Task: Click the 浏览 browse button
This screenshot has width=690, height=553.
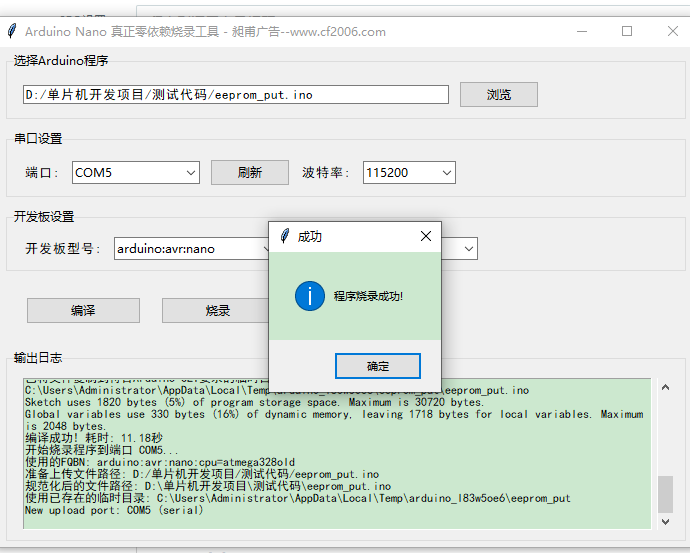Action: click(498, 95)
